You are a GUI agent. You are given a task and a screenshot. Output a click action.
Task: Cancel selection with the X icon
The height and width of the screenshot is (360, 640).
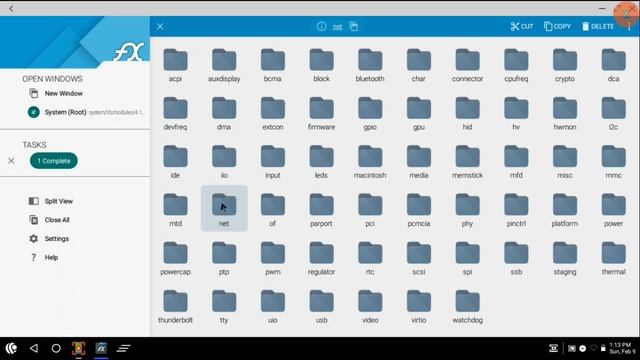[x=160, y=27]
